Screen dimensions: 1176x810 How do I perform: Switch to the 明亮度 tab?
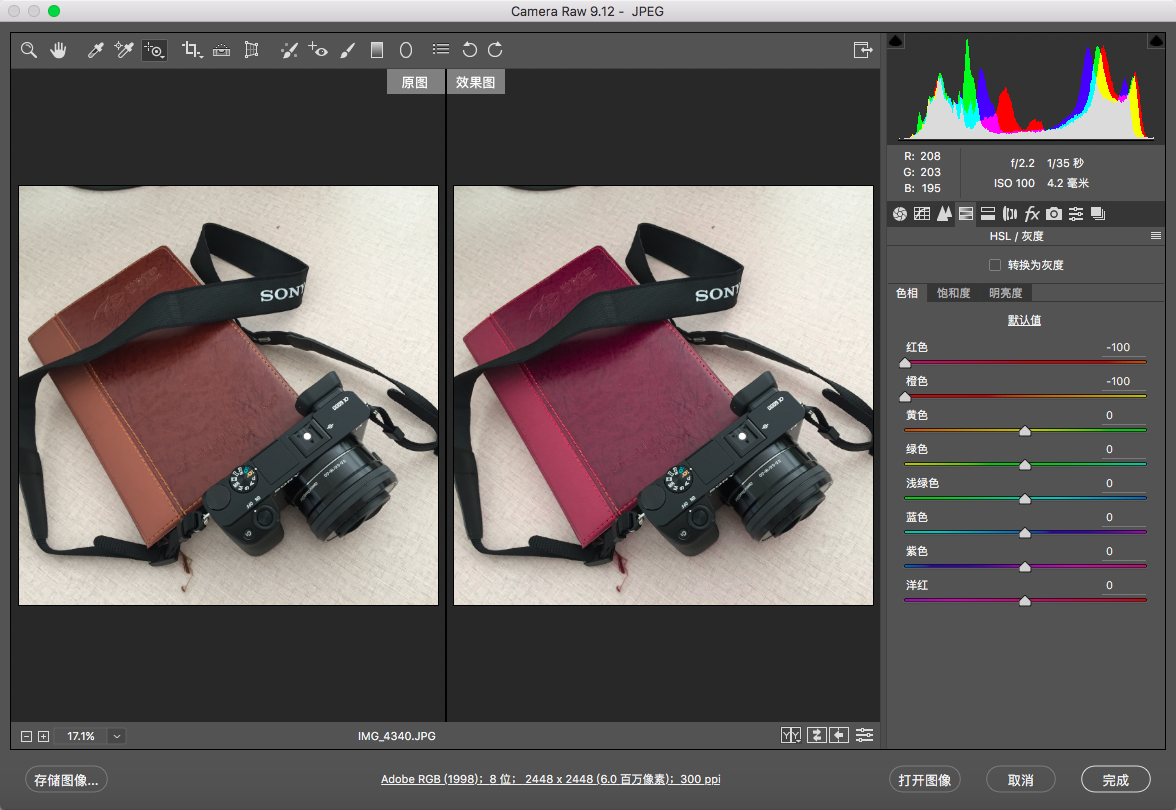pyautogui.click(x=1005, y=293)
